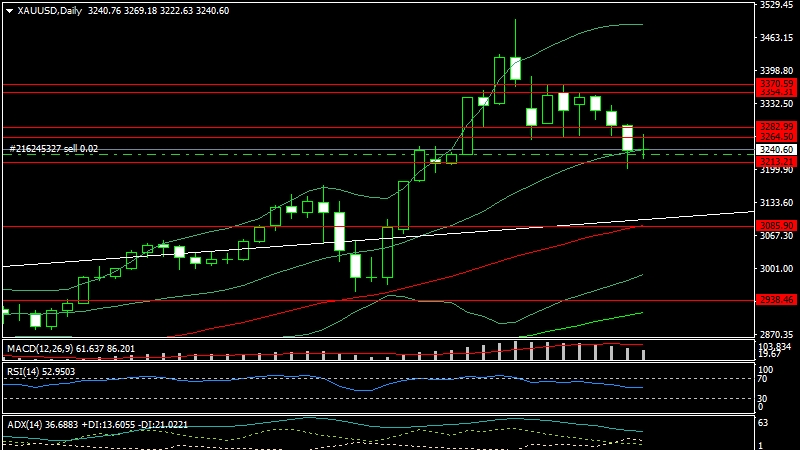The height and width of the screenshot is (450, 800).
Task: Click the tallest MACD histogram bar
Action: (515, 349)
